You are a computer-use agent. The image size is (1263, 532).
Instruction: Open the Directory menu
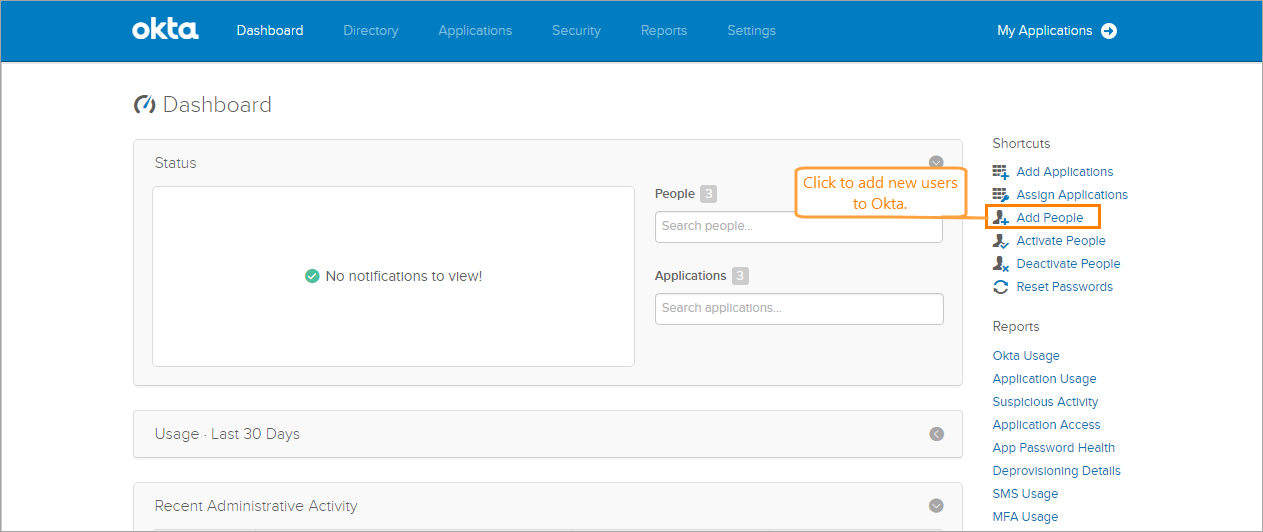pos(370,31)
